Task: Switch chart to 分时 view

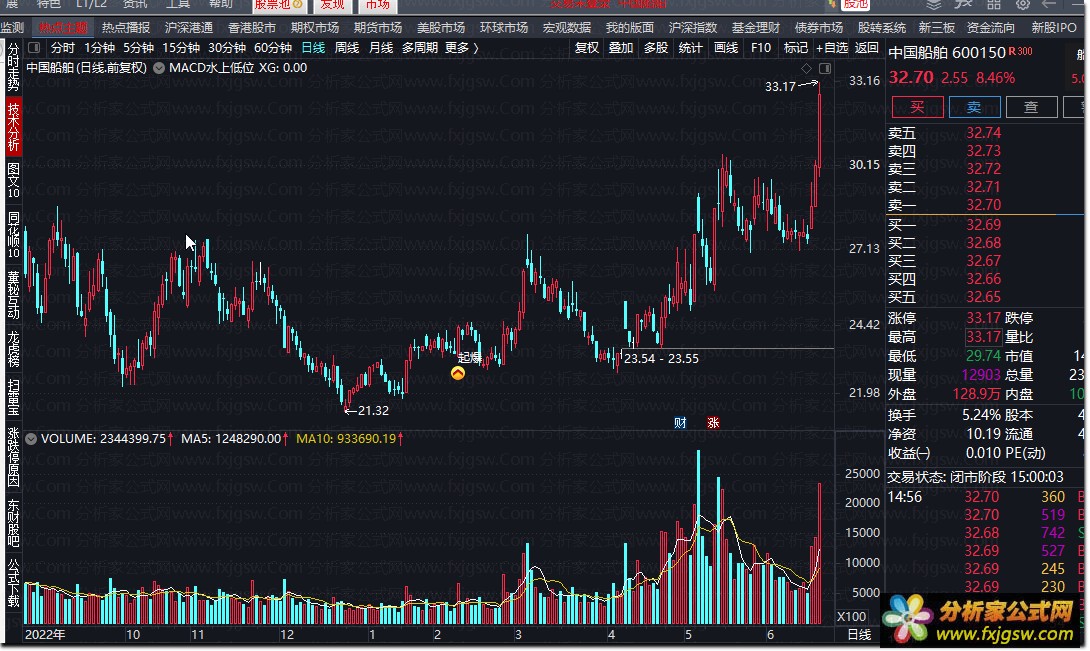Action: point(63,48)
